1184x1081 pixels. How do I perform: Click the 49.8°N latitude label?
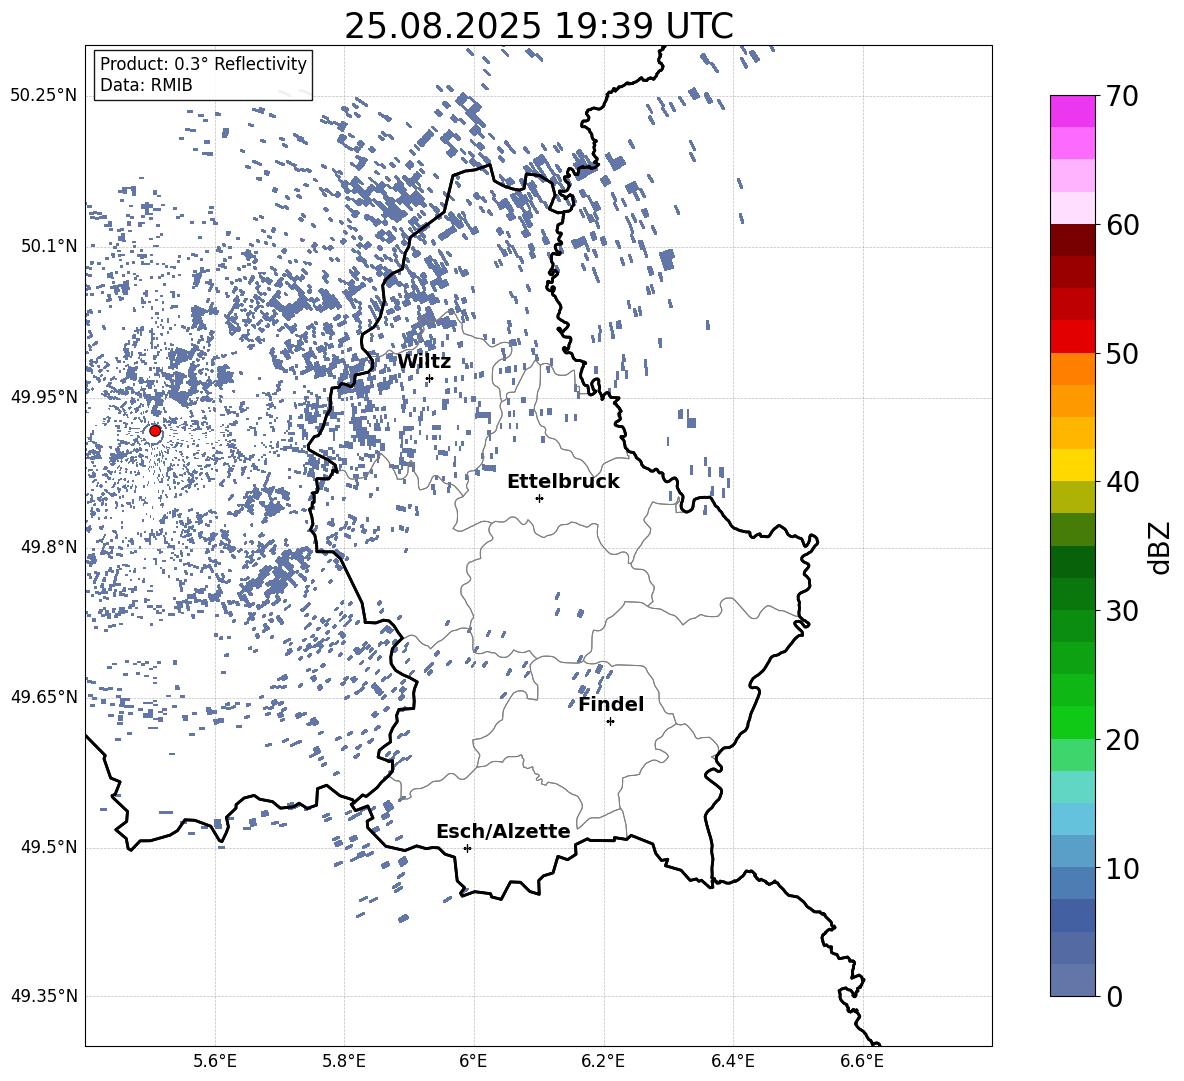49,547
